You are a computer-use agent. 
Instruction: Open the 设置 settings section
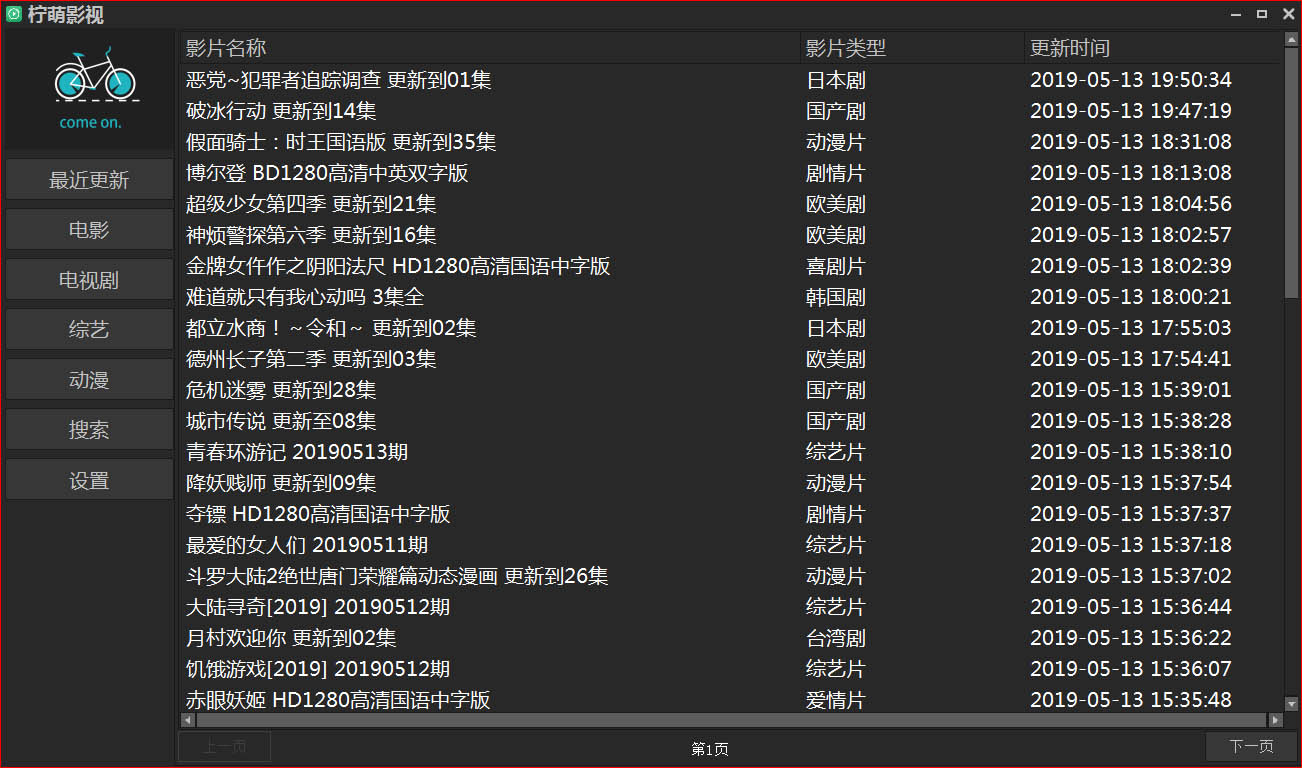[88, 479]
